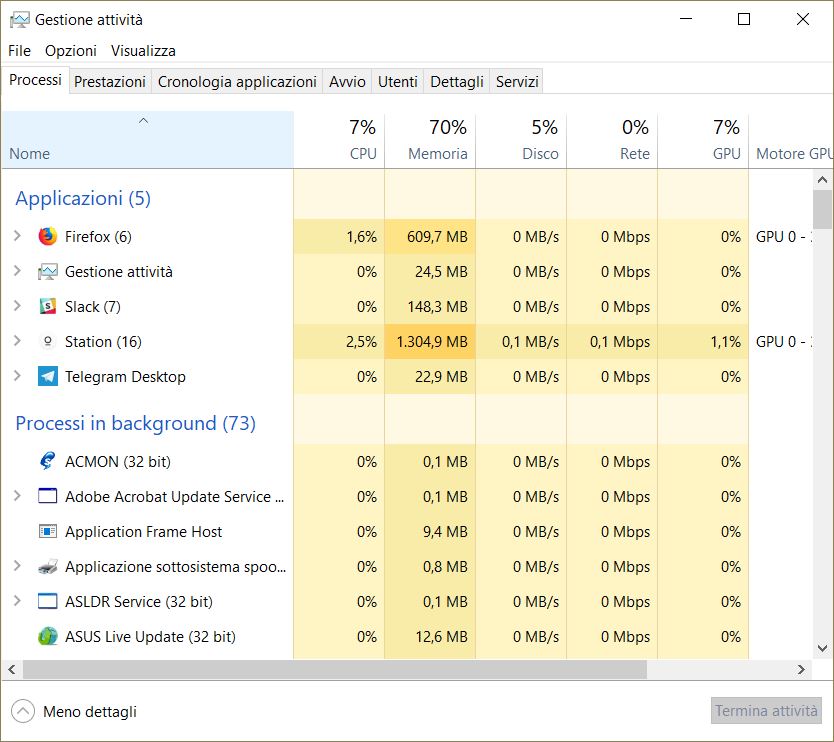The width and height of the screenshot is (834, 742).
Task: Click the Adobe Acrobat Update Service icon
Action: [x=48, y=496]
